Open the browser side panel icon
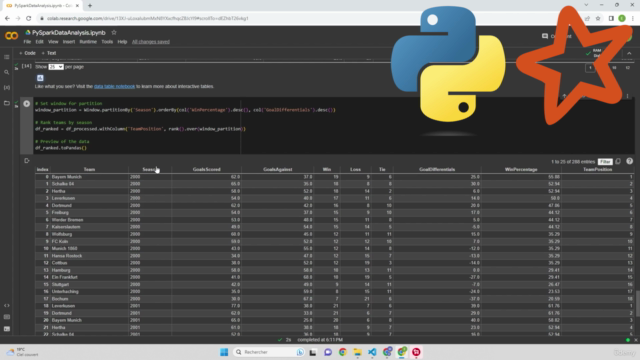The width and height of the screenshot is (640, 360). [x=611, y=18]
